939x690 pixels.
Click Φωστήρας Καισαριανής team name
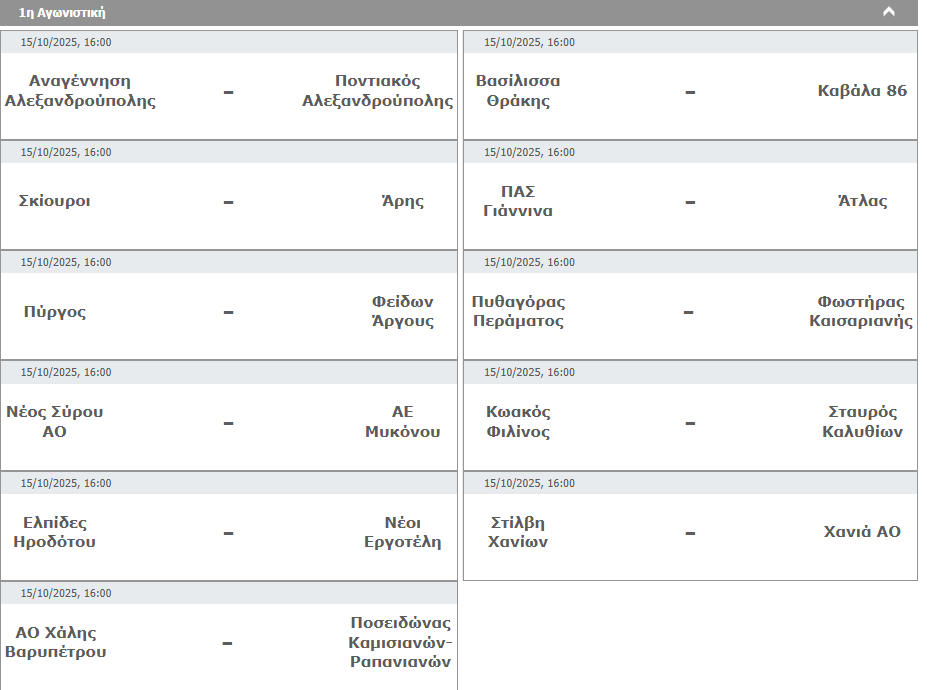point(860,312)
